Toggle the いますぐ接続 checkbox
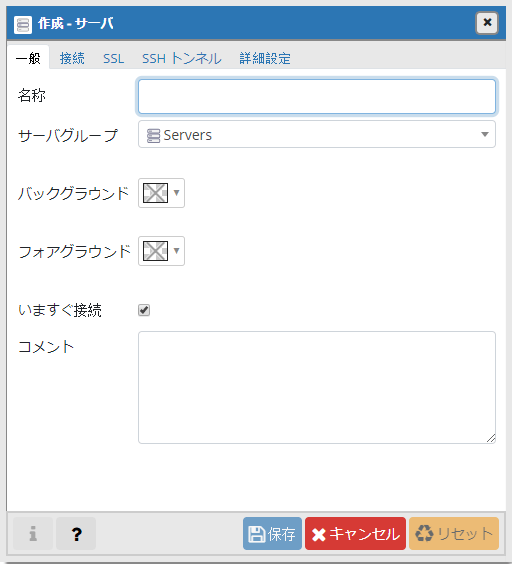The image size is (512, 564). coord(144,310)
